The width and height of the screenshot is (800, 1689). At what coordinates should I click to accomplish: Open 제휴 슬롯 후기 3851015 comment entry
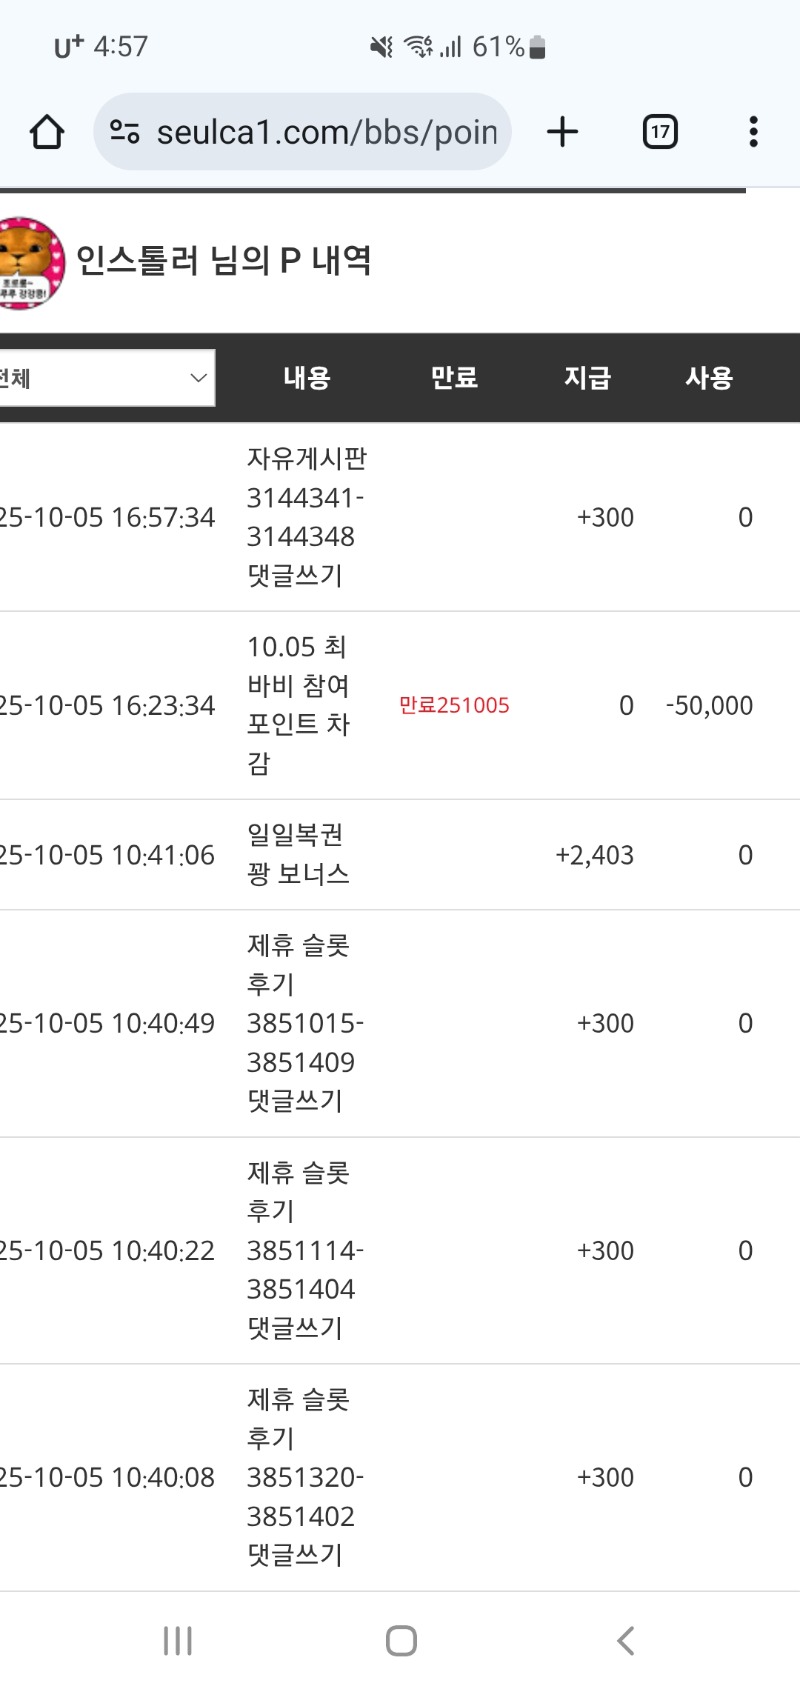pyautogui.click(x=303, y=1023)
